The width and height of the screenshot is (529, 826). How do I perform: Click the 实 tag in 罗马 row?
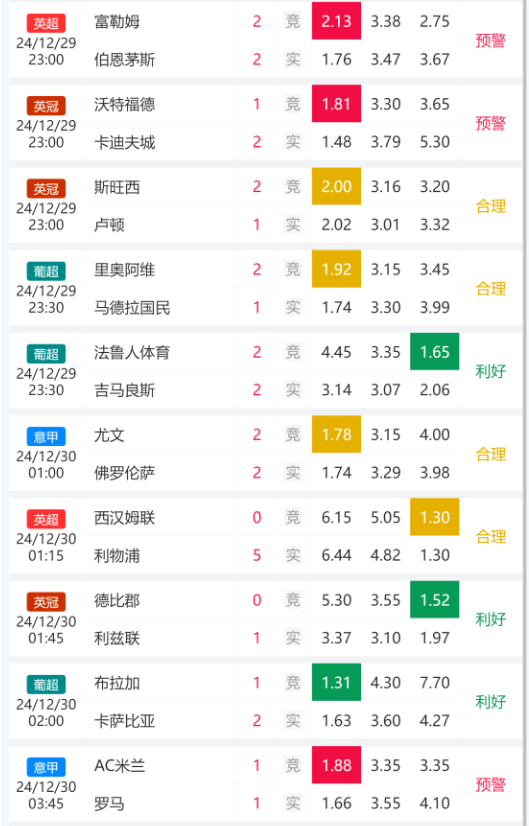pyautogui.click(x=292, y=803)
